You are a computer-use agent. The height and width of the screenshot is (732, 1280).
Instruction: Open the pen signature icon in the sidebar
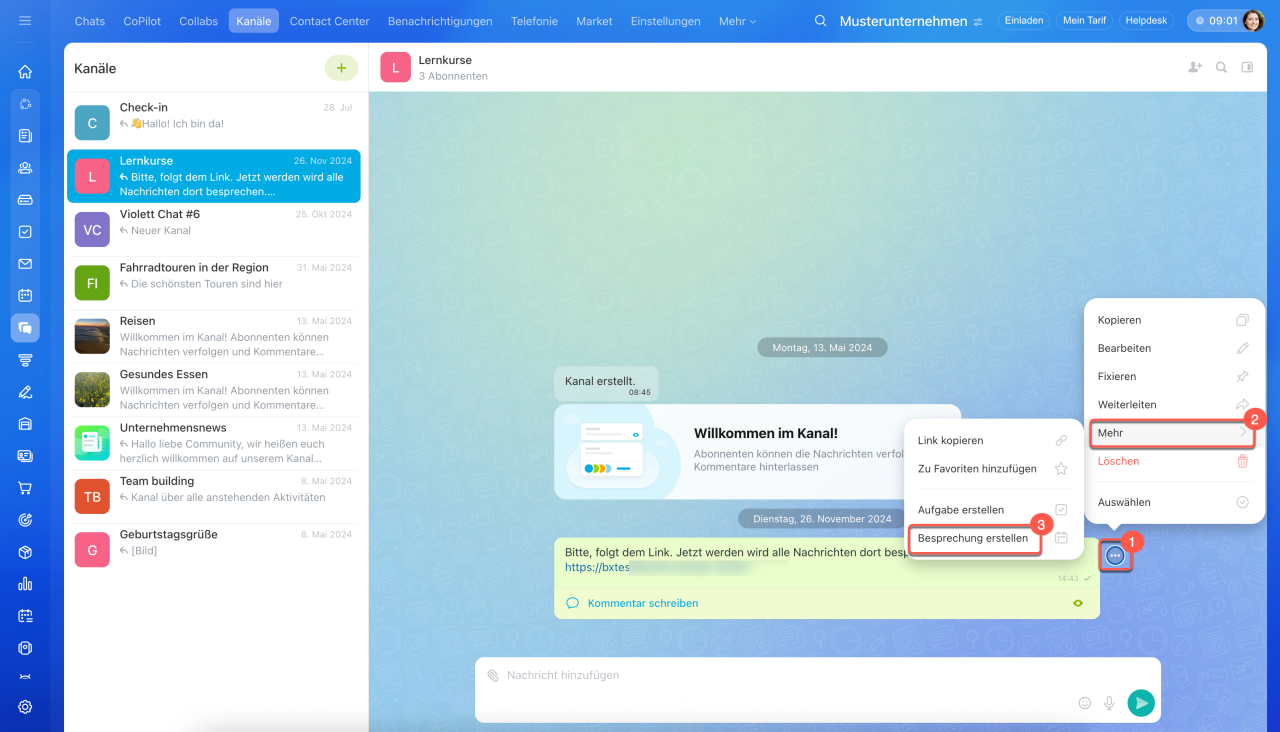coord(25,392)
